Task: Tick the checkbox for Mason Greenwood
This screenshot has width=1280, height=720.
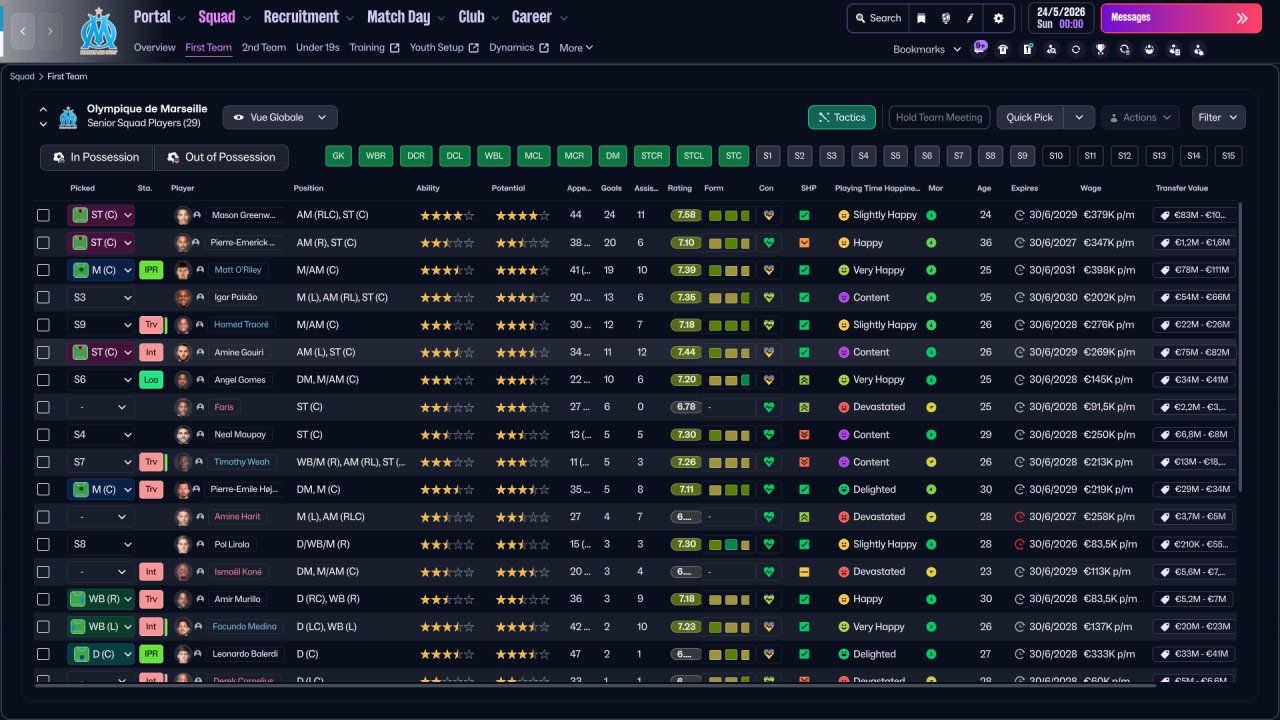Action: pos(43,215)
